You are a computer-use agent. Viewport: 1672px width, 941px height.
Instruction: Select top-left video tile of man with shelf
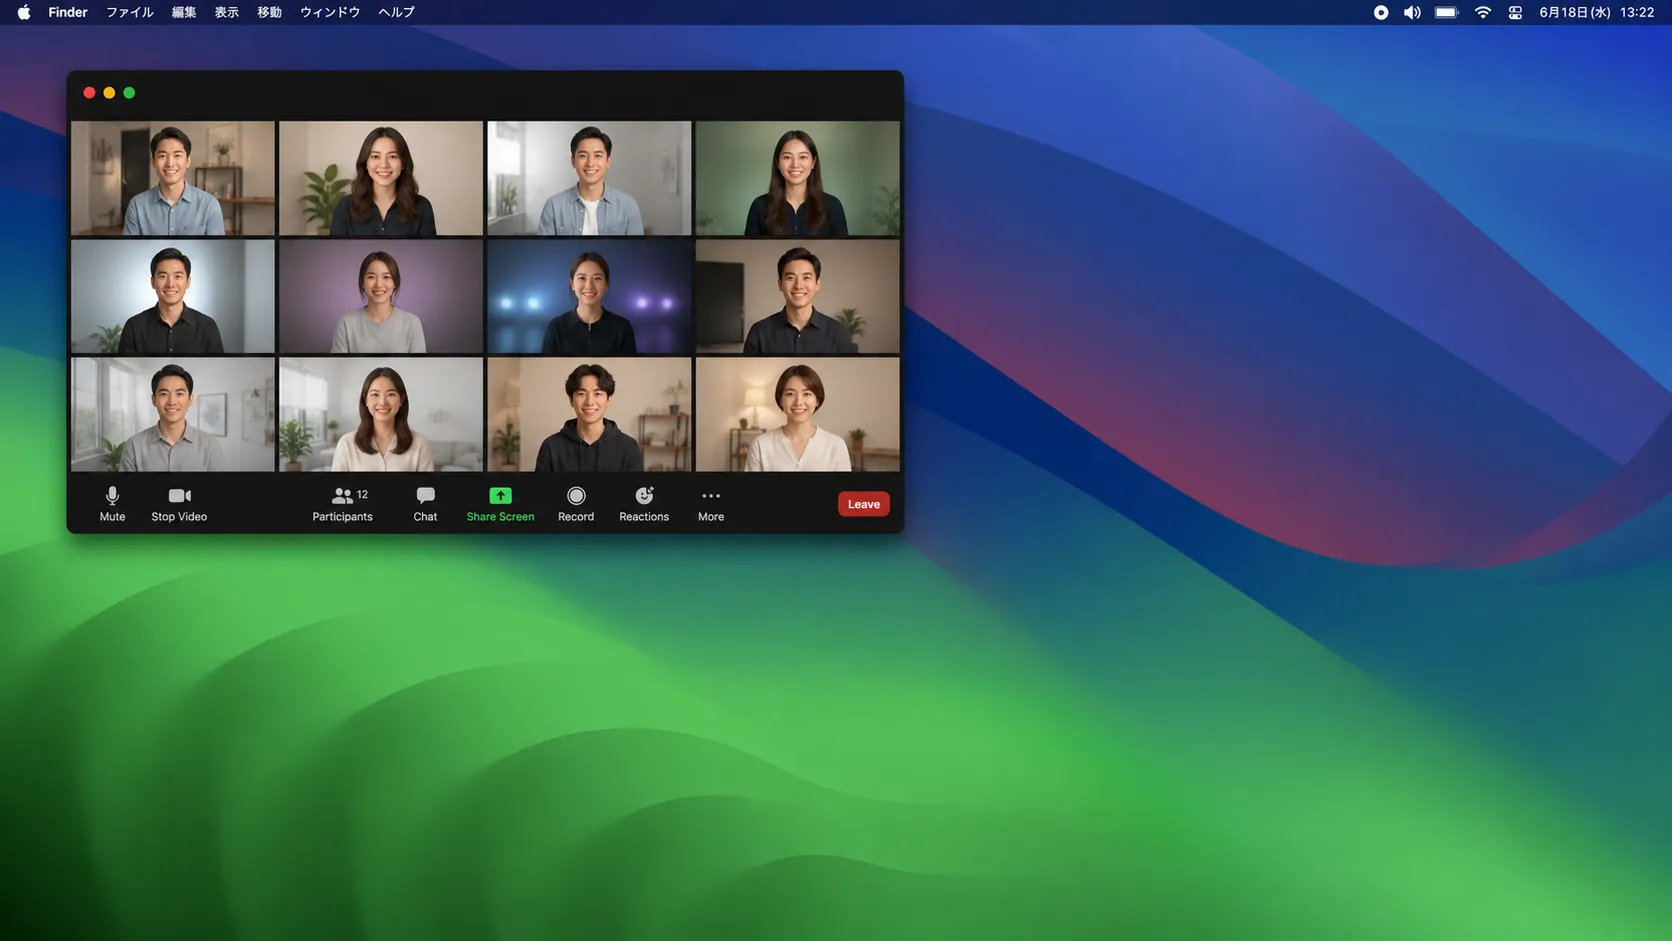tap(173, 178)
